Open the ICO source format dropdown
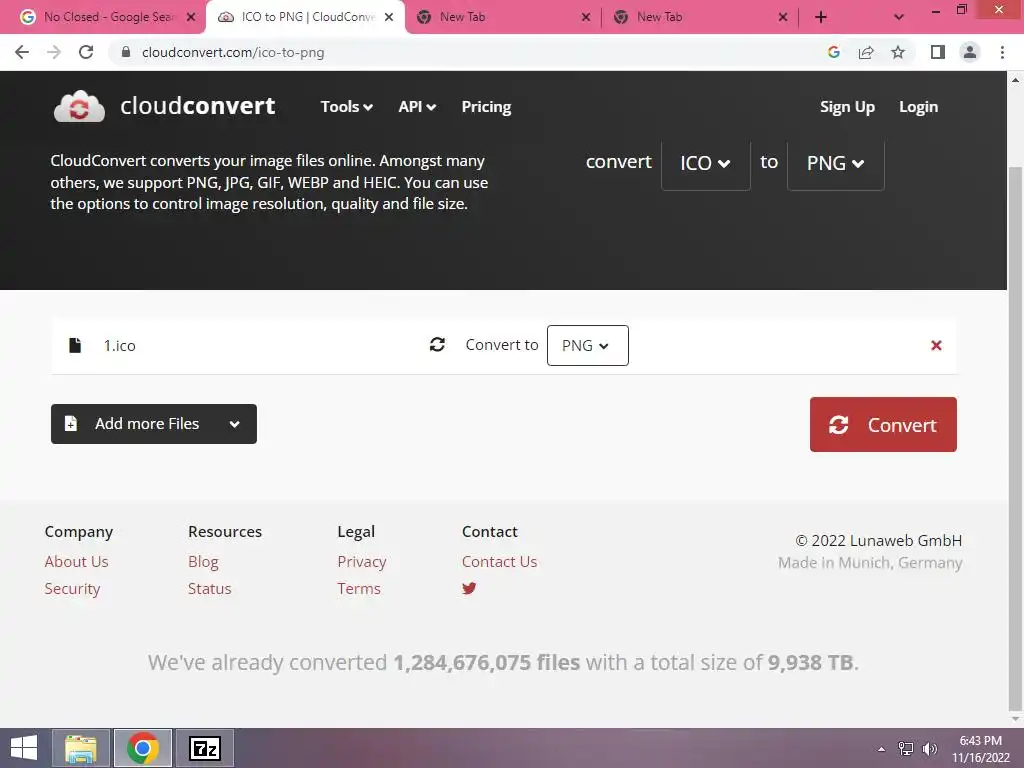Viewport: 1024px width, 768px height. (x=705, y=163)
